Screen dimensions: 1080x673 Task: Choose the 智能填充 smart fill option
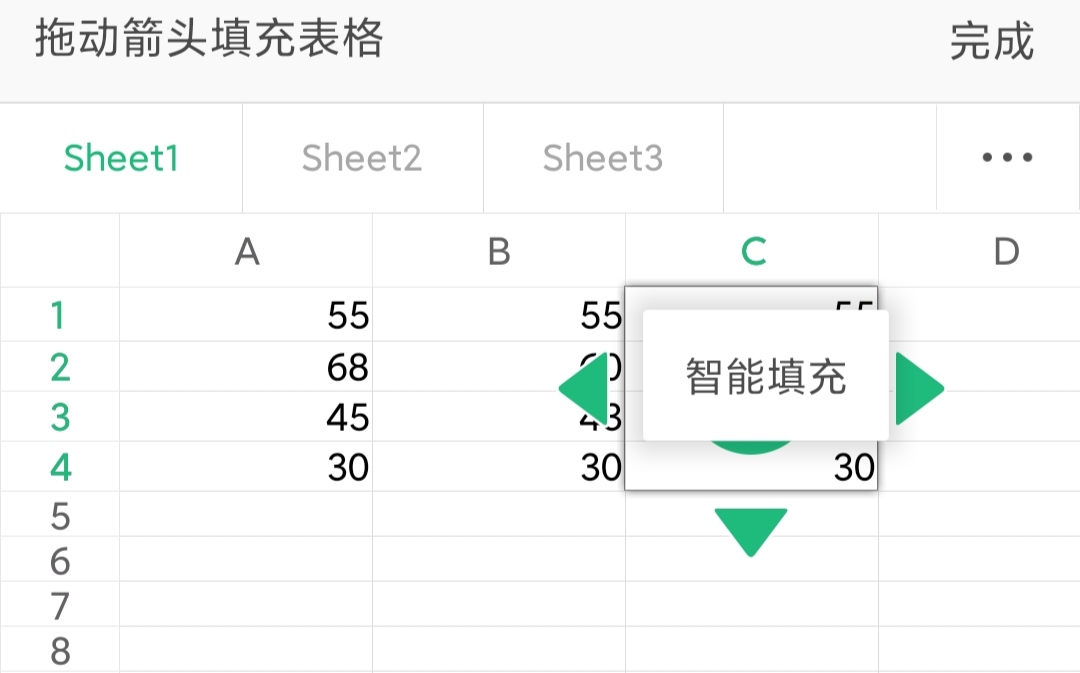tap(766, 376)
